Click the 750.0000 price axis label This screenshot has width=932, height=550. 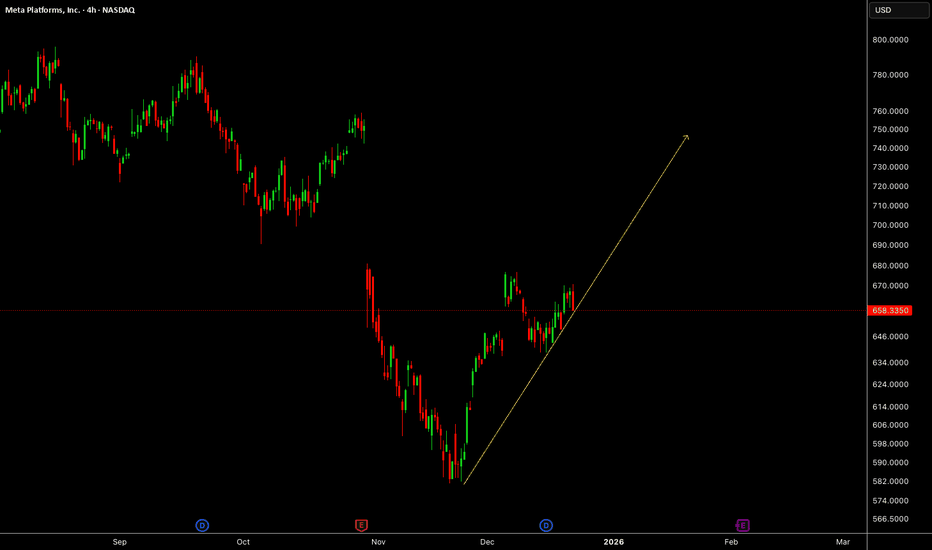point(891,130)
